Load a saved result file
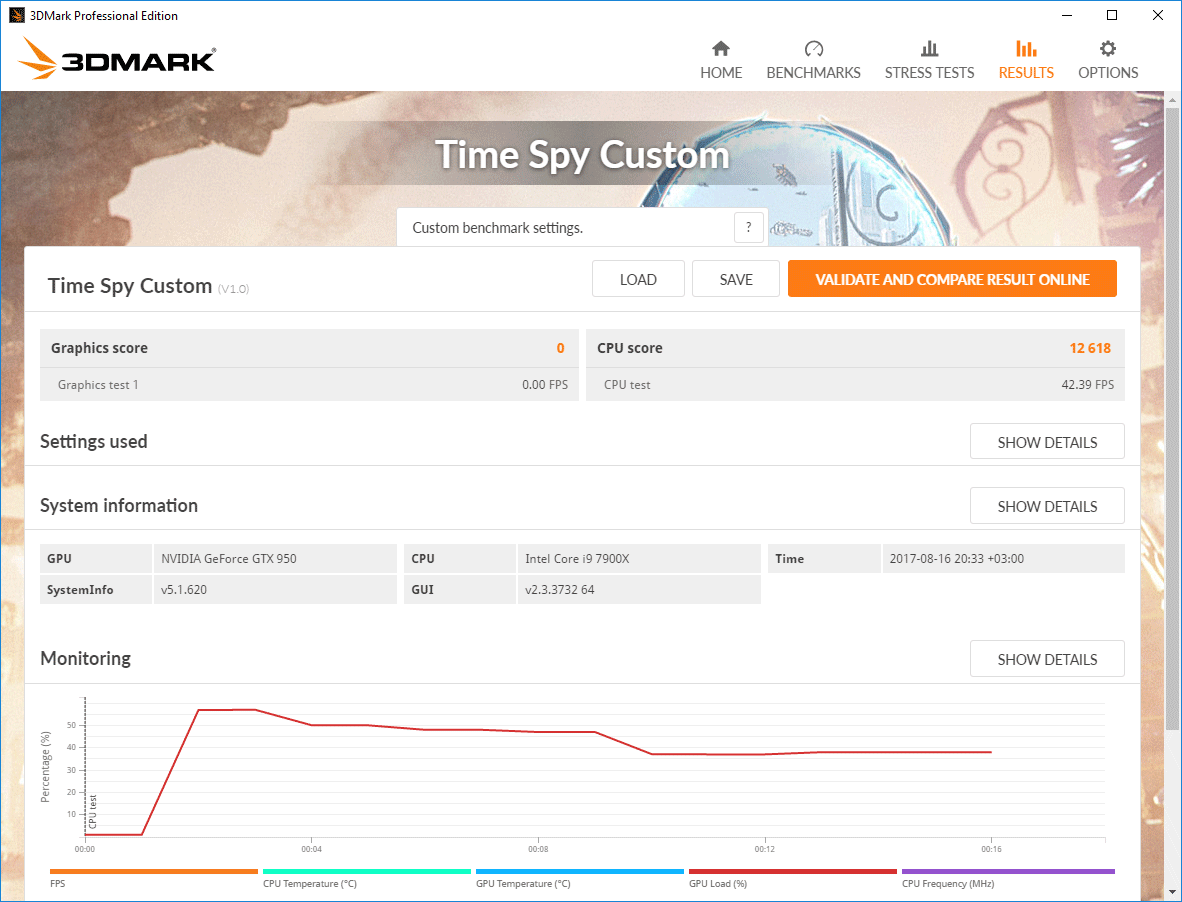The image size is (1182, 902). coord(638,279)
